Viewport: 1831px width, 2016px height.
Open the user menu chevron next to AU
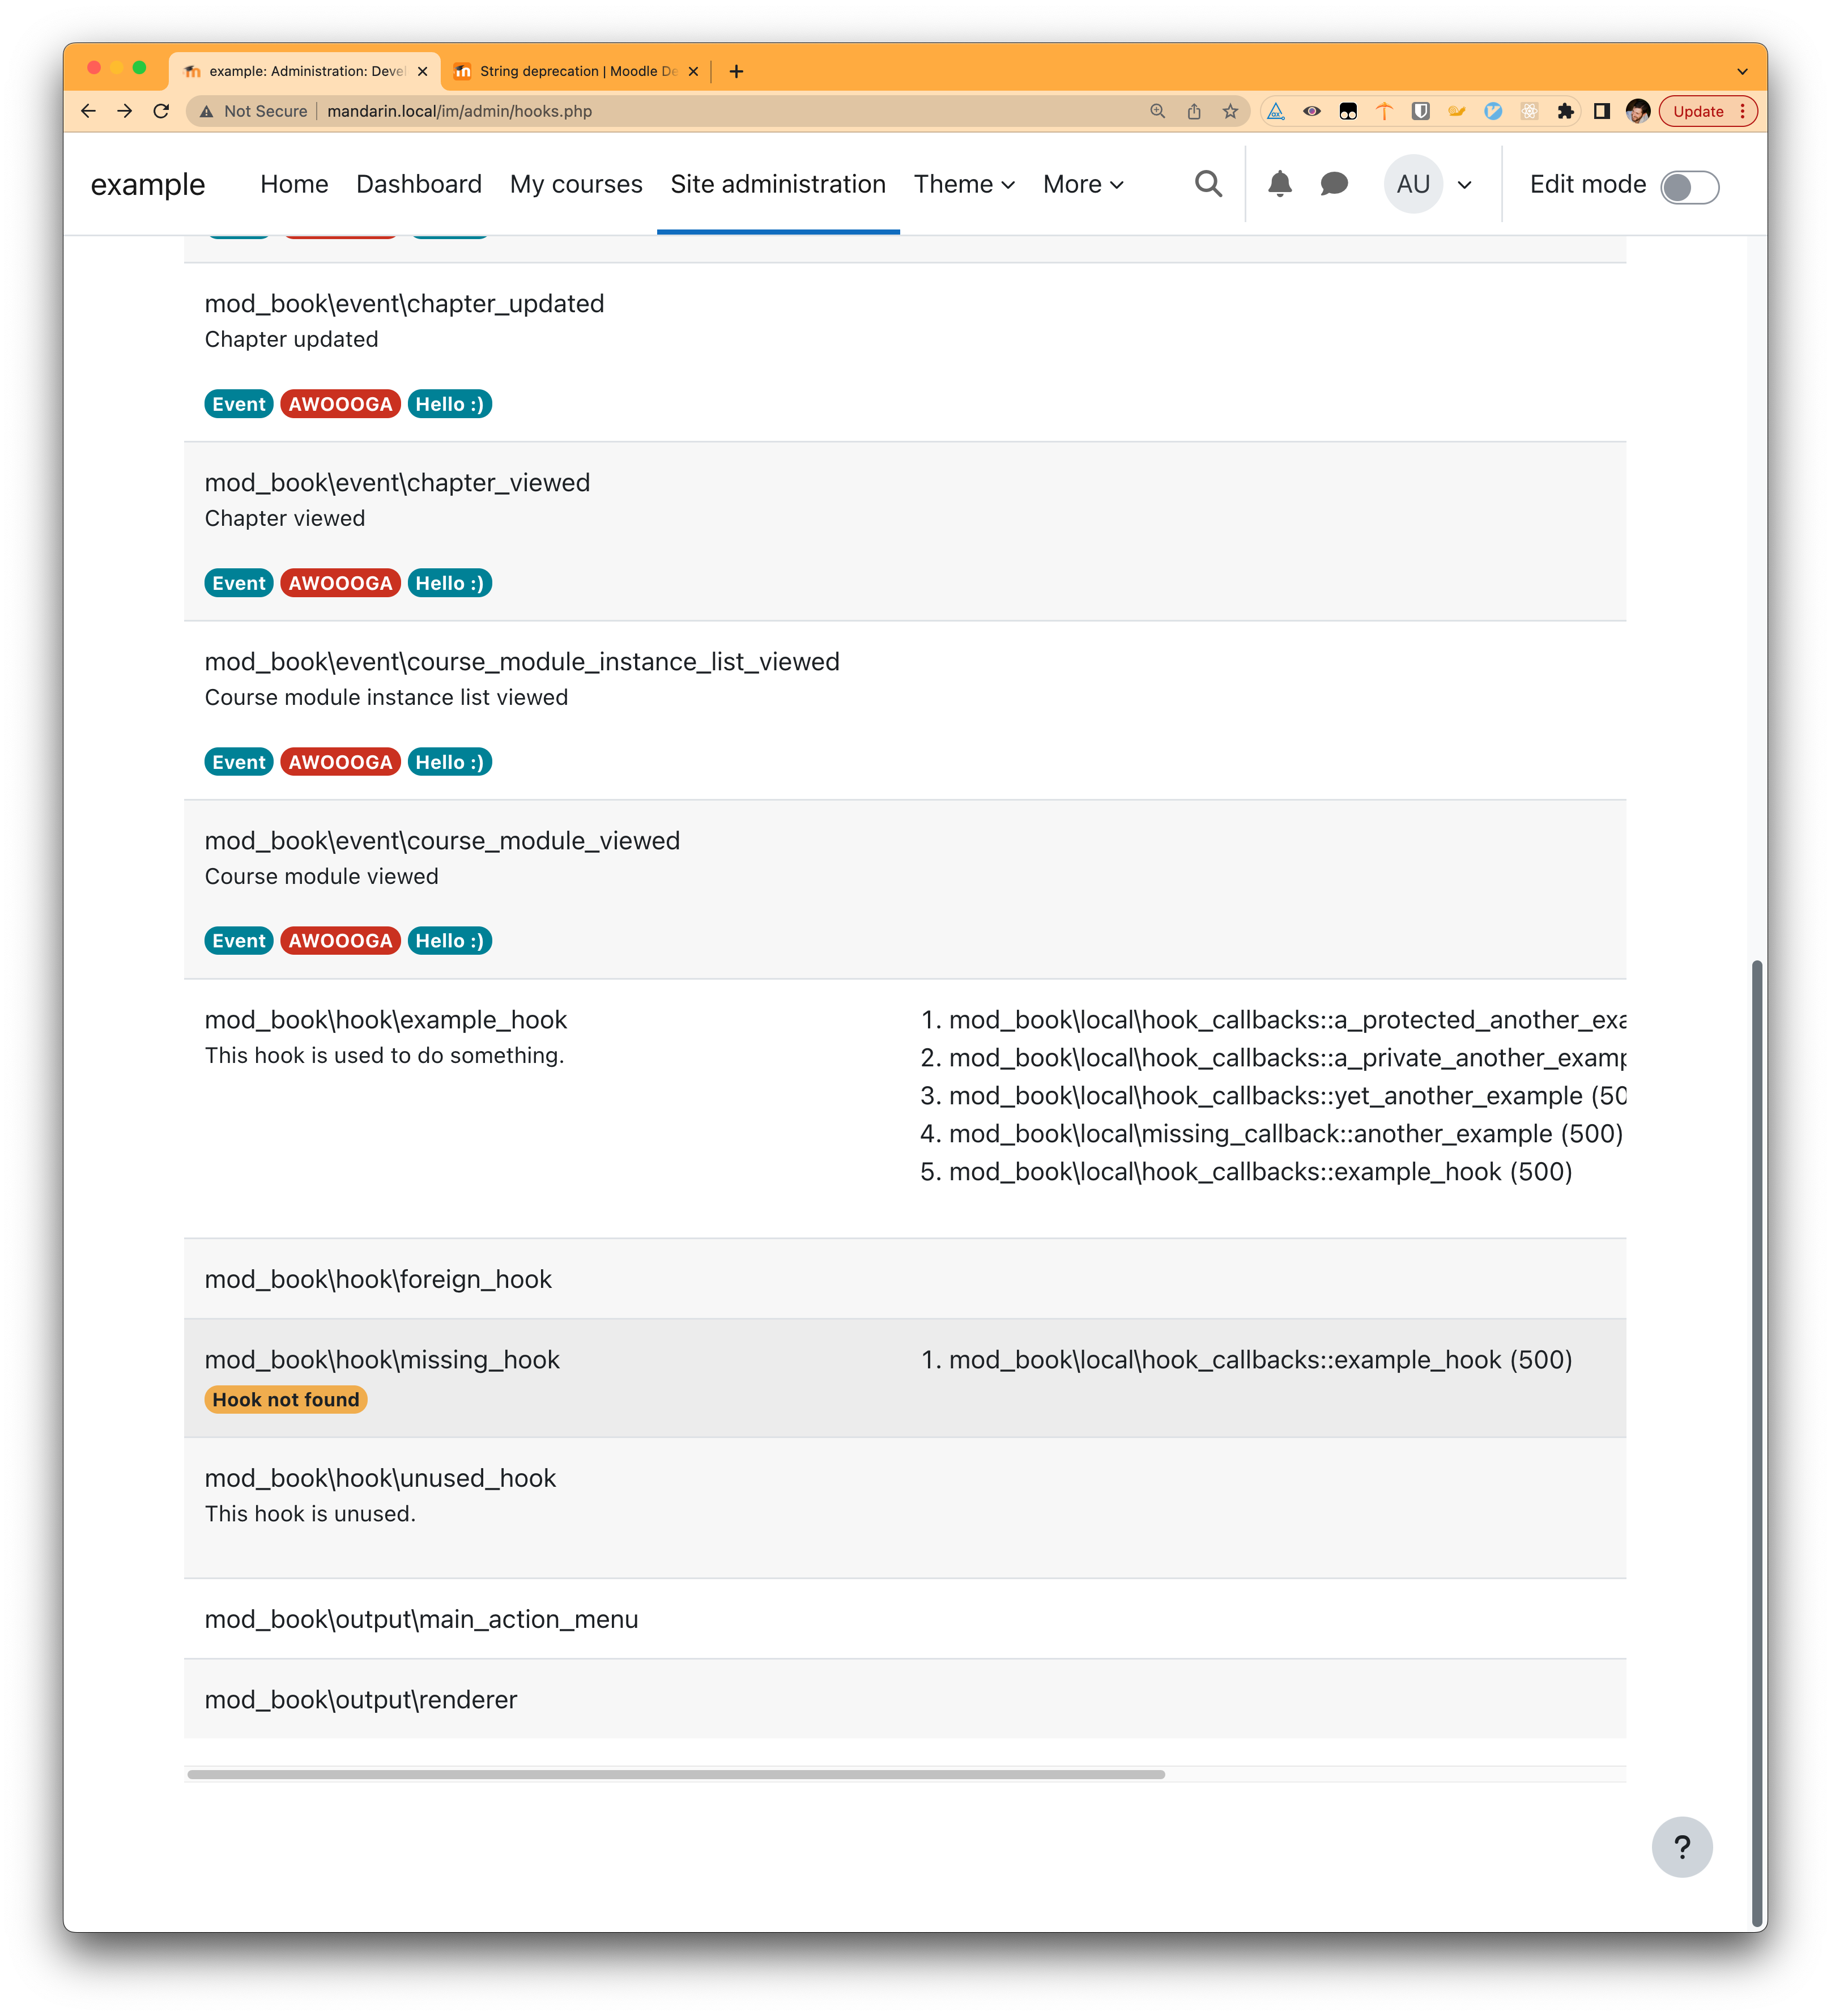pos(1464,185)
